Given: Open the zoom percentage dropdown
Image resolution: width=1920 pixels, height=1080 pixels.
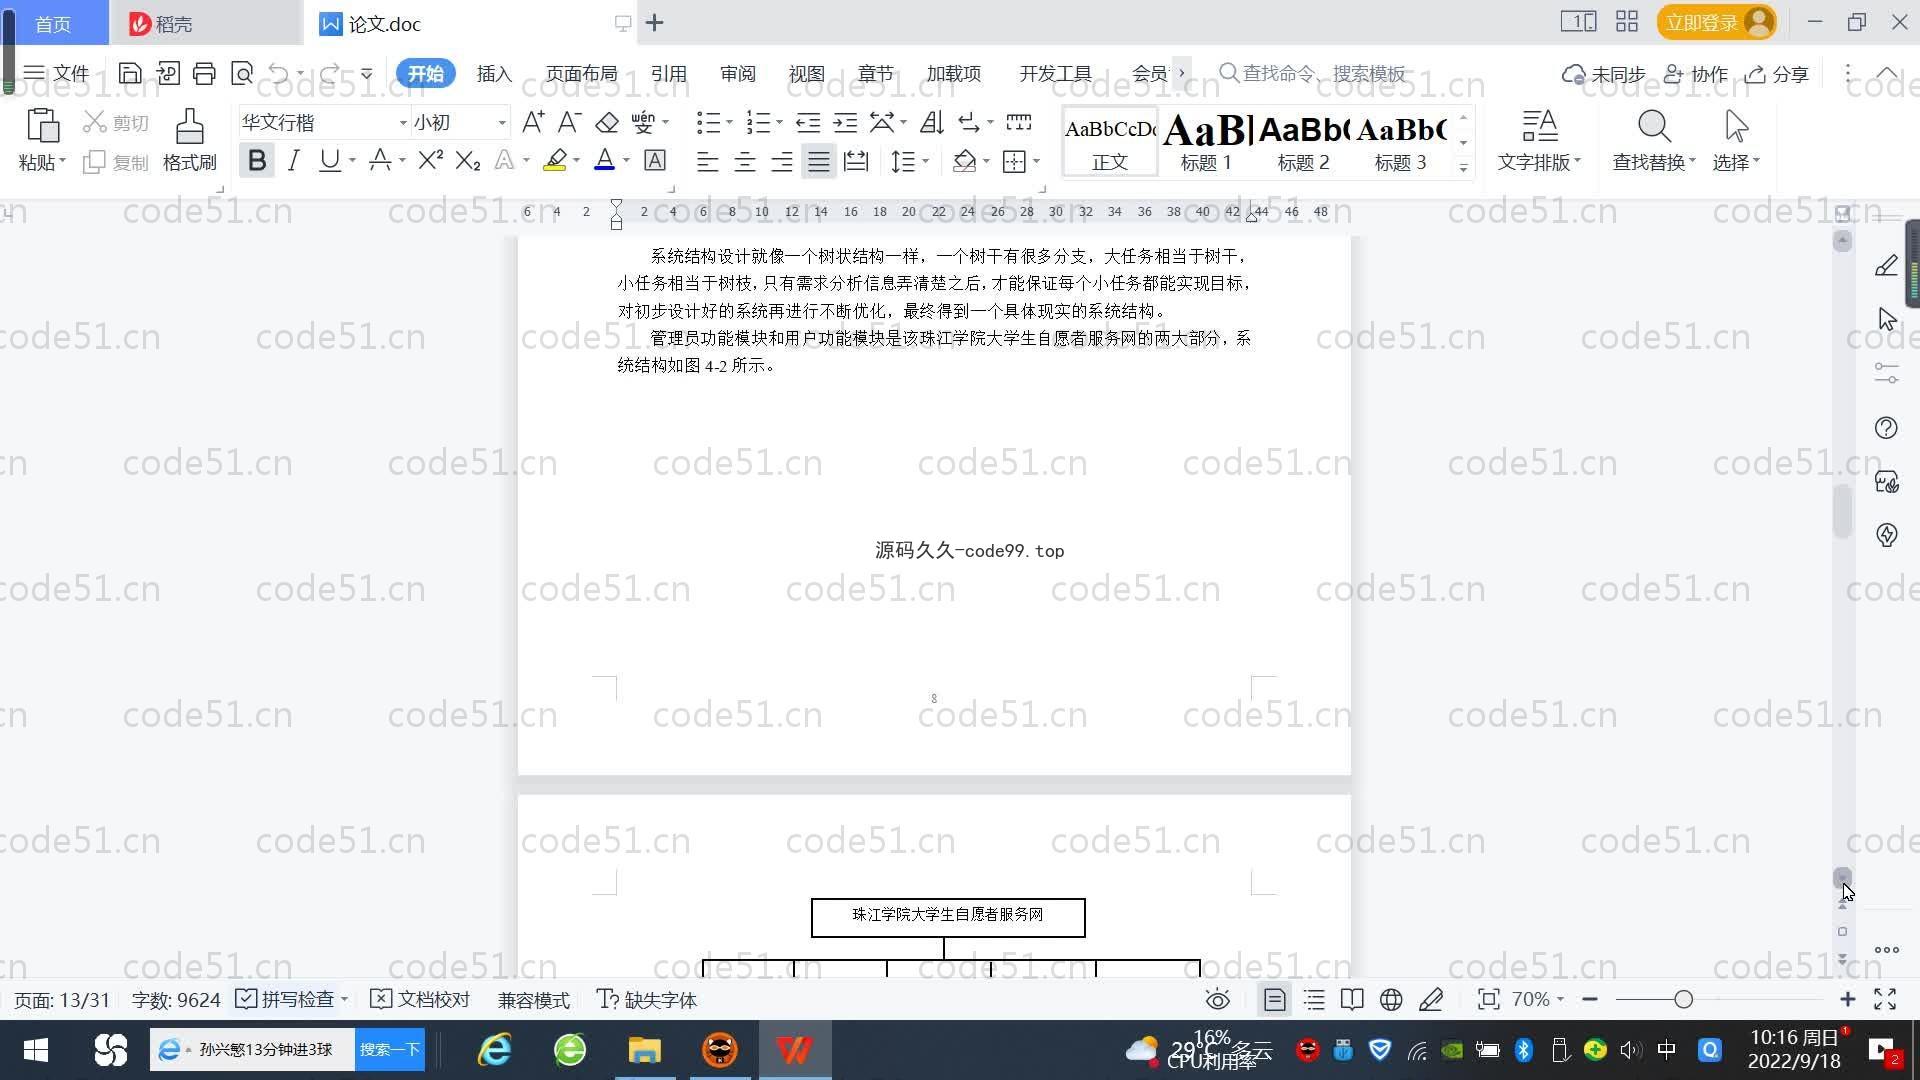Looking at the screenshot, I should 1537,1000.
